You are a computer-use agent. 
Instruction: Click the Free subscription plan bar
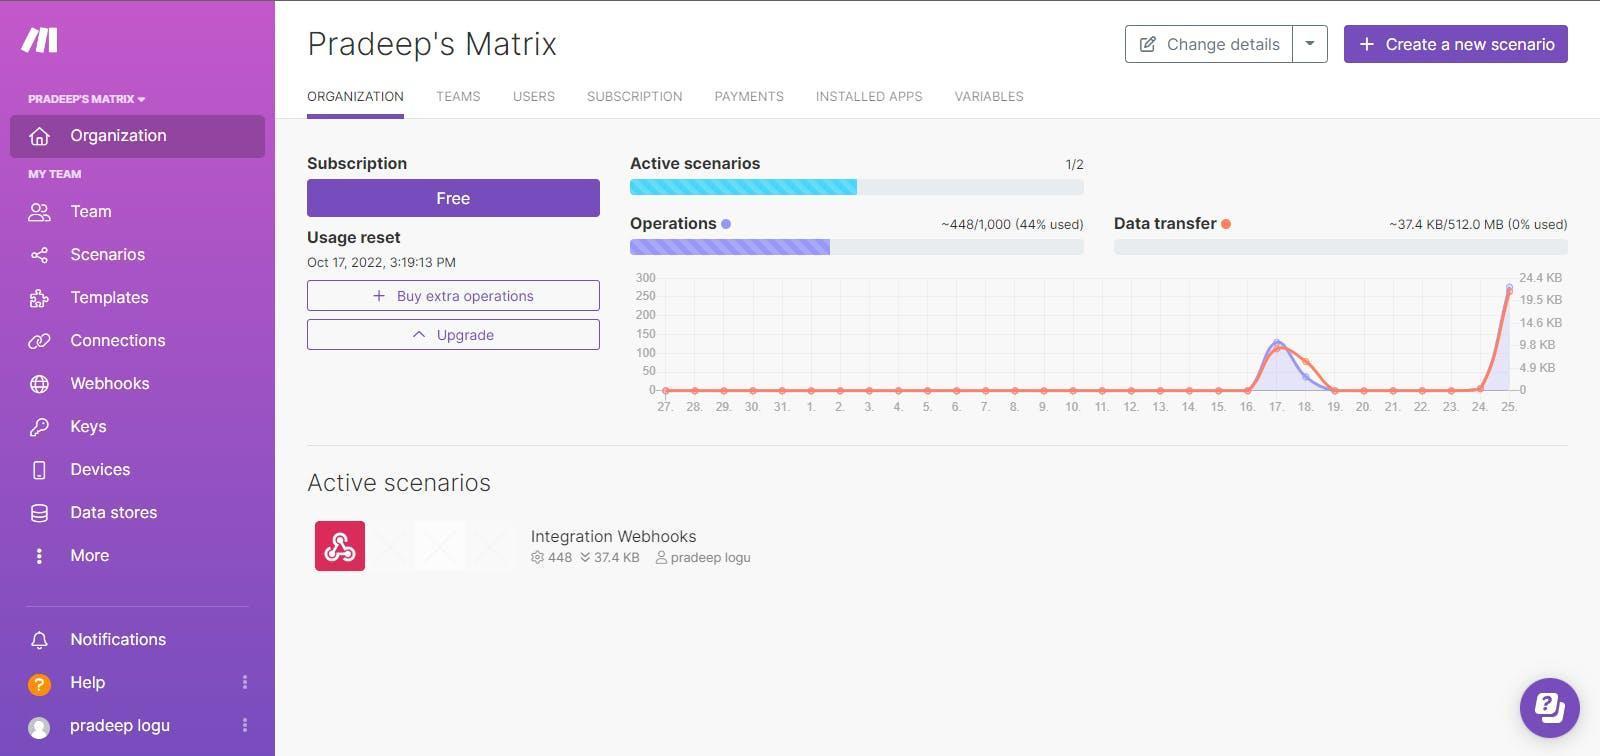coord(453,198)
